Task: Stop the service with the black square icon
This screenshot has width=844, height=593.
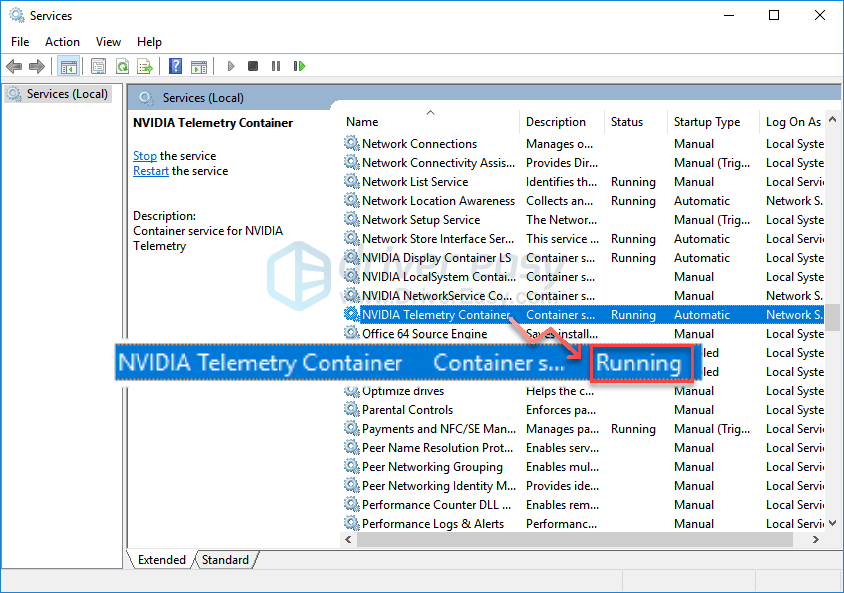Action: 253,66
